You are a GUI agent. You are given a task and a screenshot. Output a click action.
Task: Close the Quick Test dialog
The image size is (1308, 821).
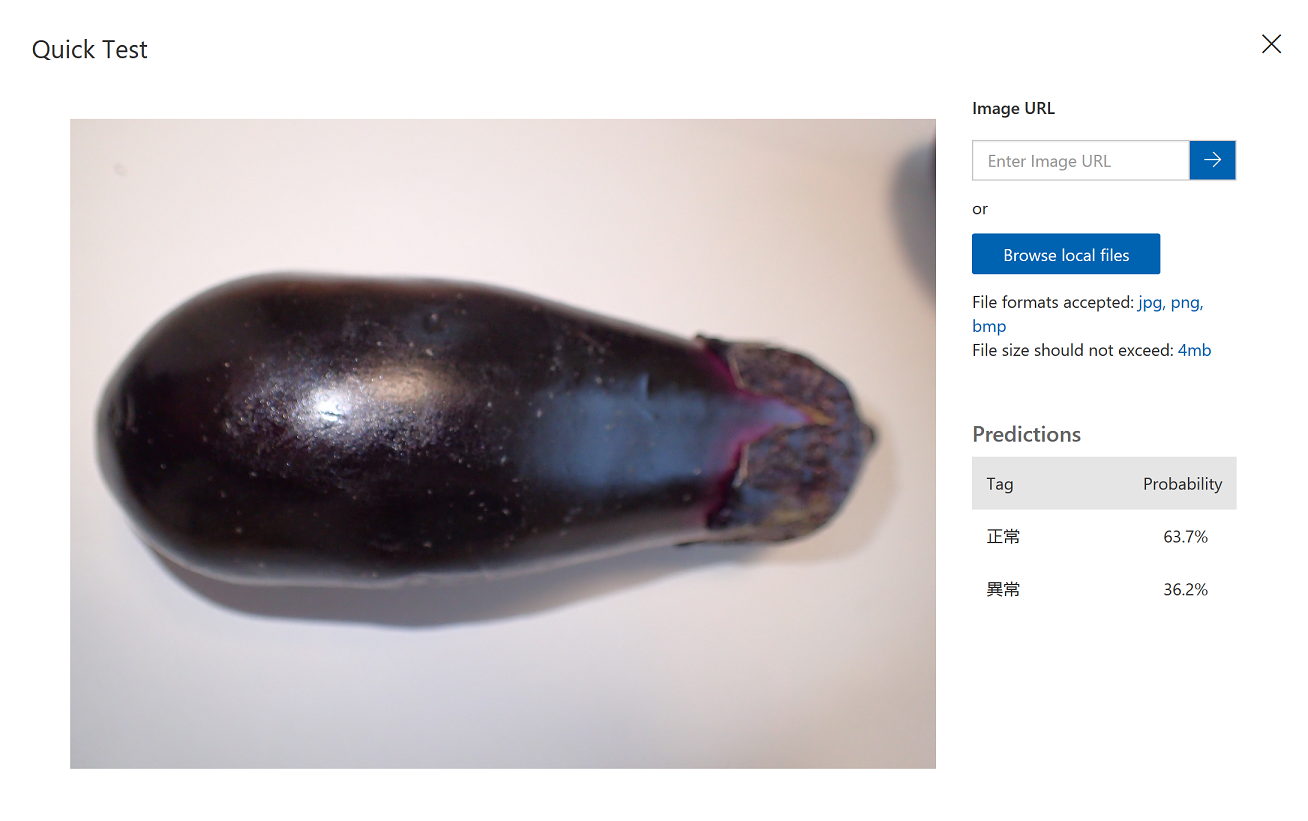1271,44
